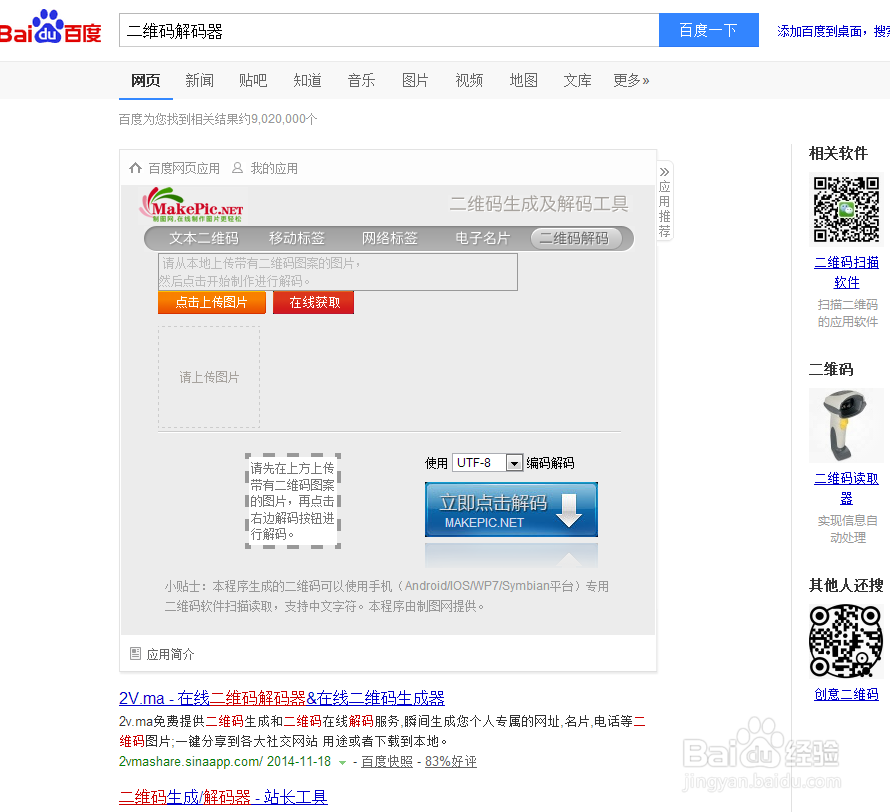The width and height of the screenshot is (890, 812).
Task: Open the 2V.ma 在线二维码解码器 result link
Action: [282, 697]
